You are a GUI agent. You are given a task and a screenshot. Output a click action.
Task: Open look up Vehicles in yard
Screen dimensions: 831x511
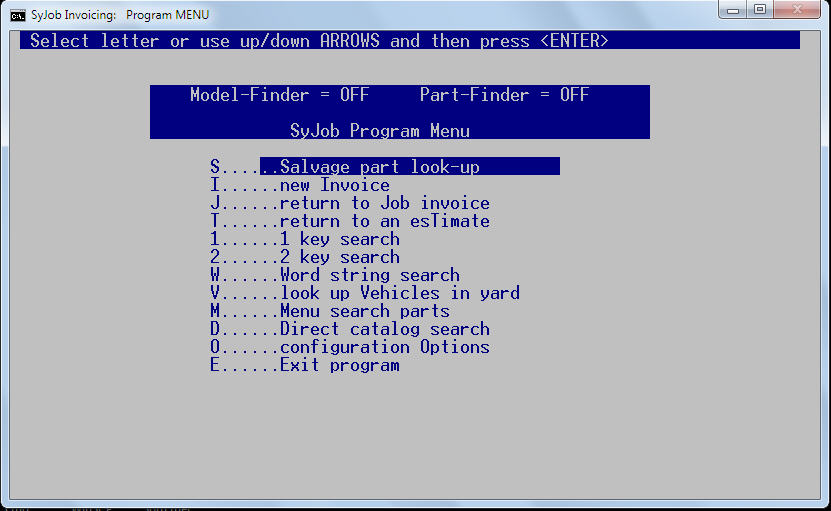pos(365,293)
